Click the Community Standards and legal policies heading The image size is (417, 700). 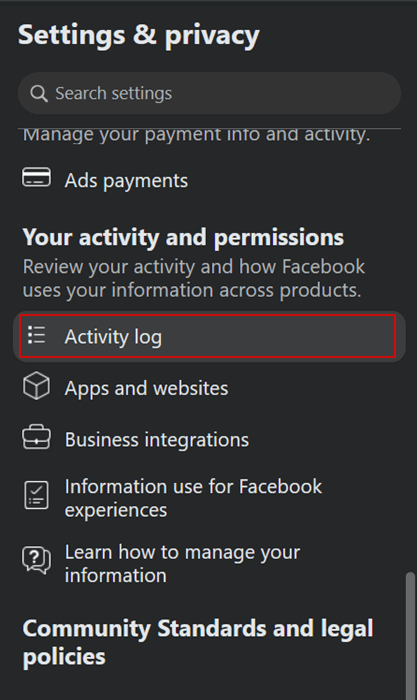click(x=198, y=642)
